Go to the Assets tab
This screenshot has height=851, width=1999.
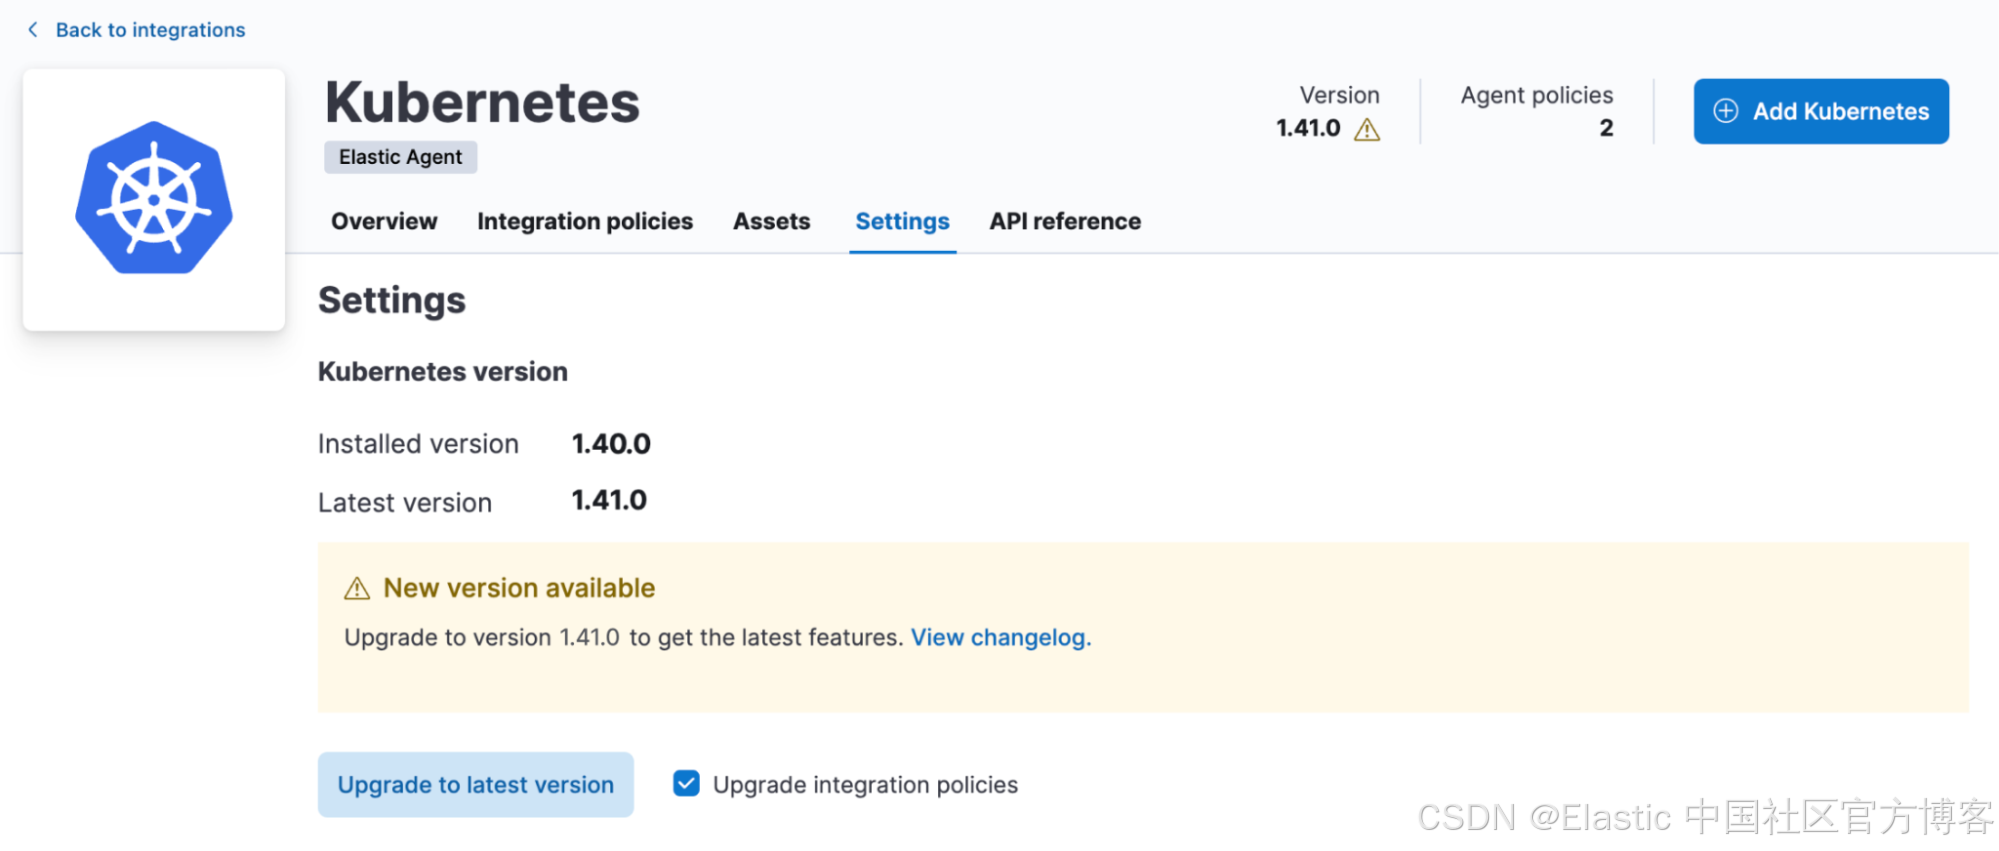771,221
